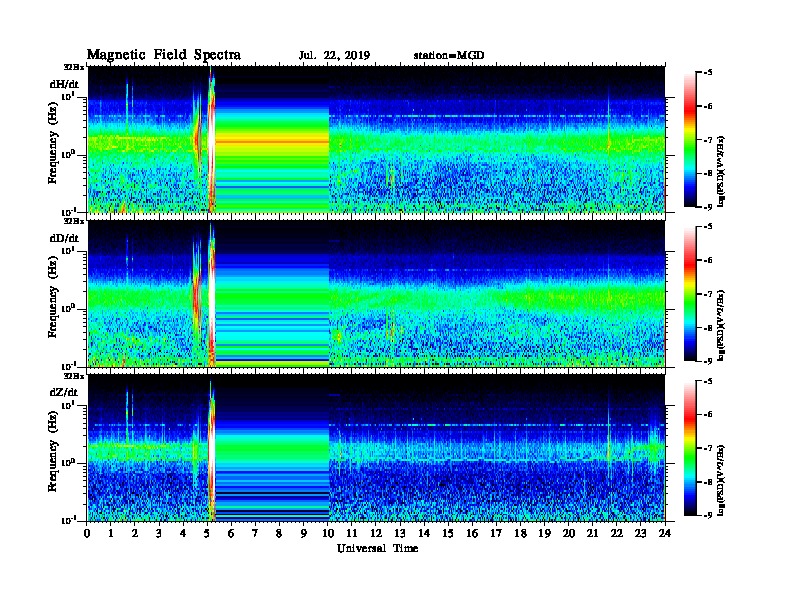This screenshot has height=612, width=792.
Task: Click the '-7' tick on dD/dt color scale
Action: click(708, 294)
